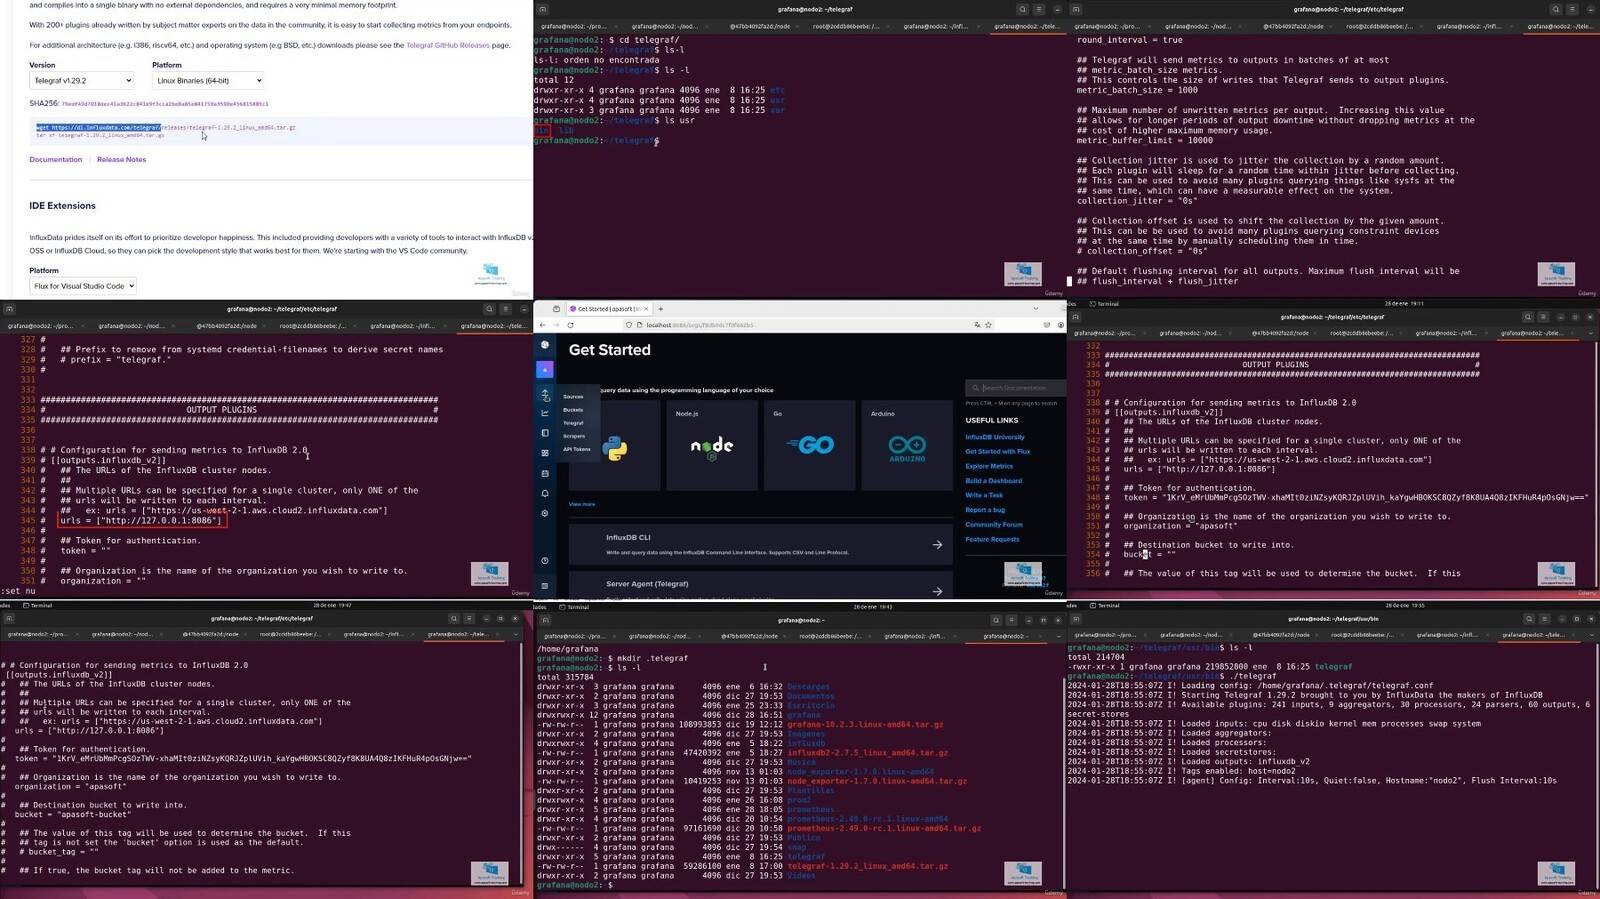Open Load Data icon in InfluxDB sidebar
The height and width of the screenshot is (899, 1600).
click(x=545, y=395)
